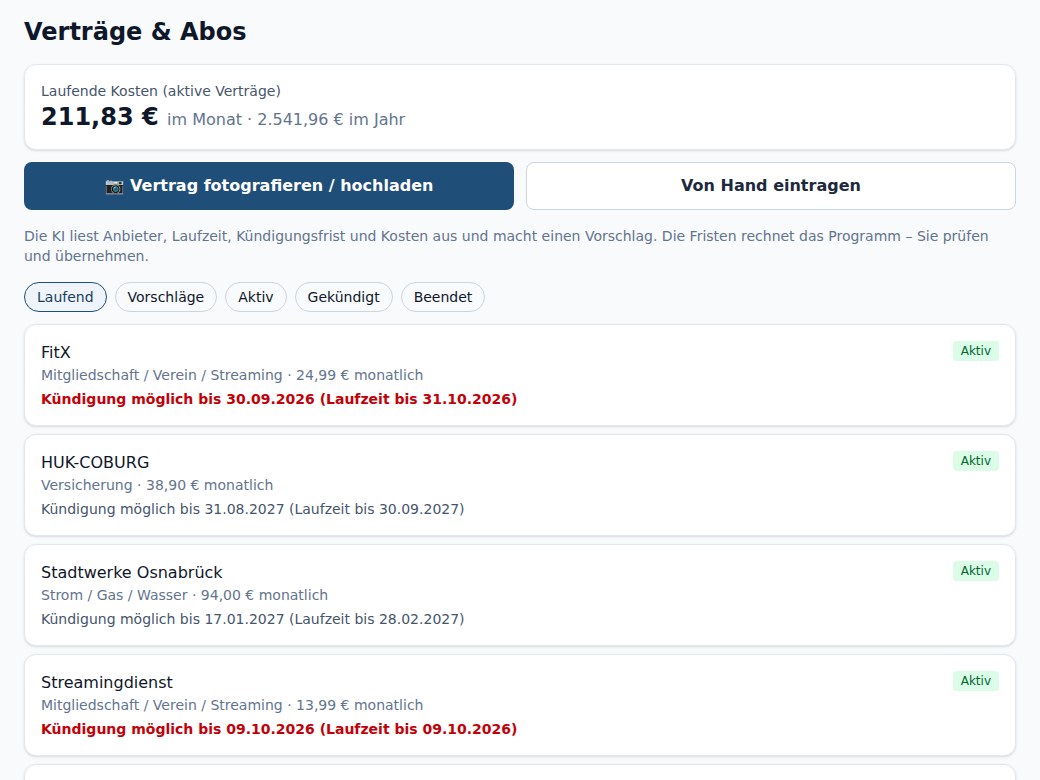
Task: Select the 'Laufend' filter chip
Action: click(x=65, y=297)
